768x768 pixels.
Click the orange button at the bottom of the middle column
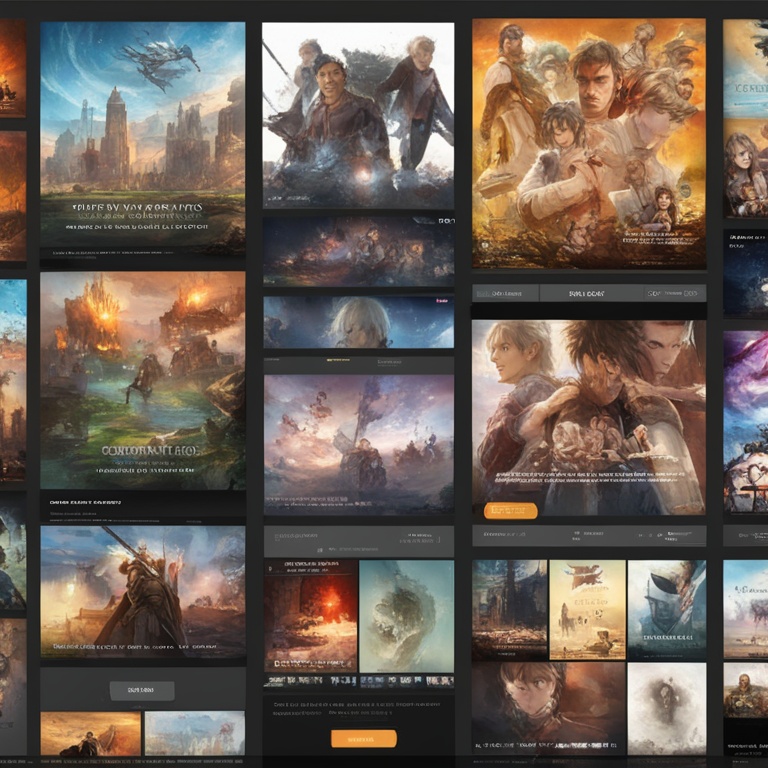tap(363, 739)
